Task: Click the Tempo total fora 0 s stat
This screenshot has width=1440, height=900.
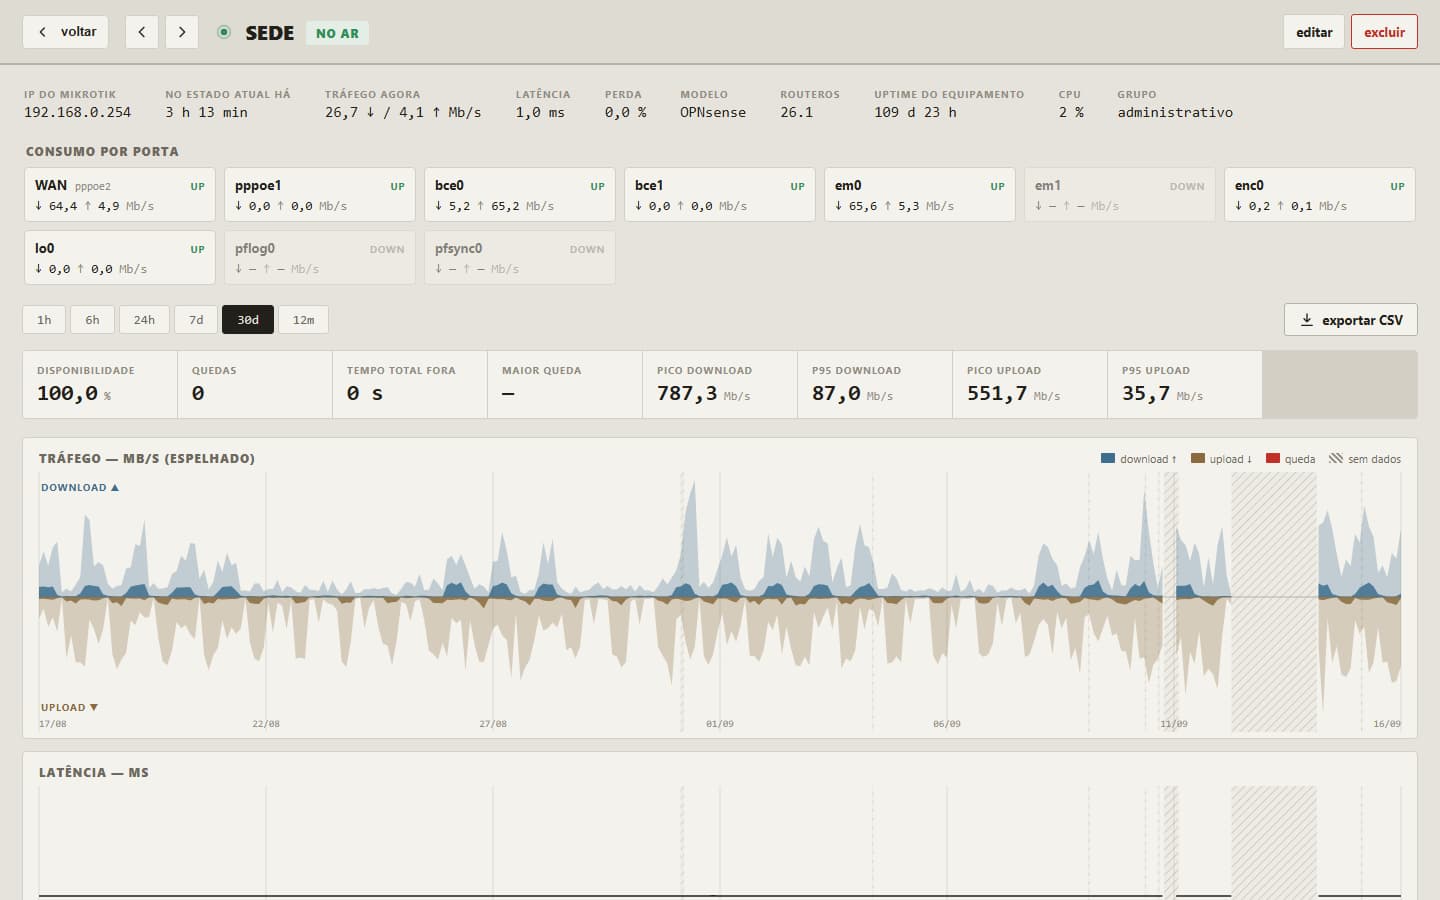Action: point(410,384)
